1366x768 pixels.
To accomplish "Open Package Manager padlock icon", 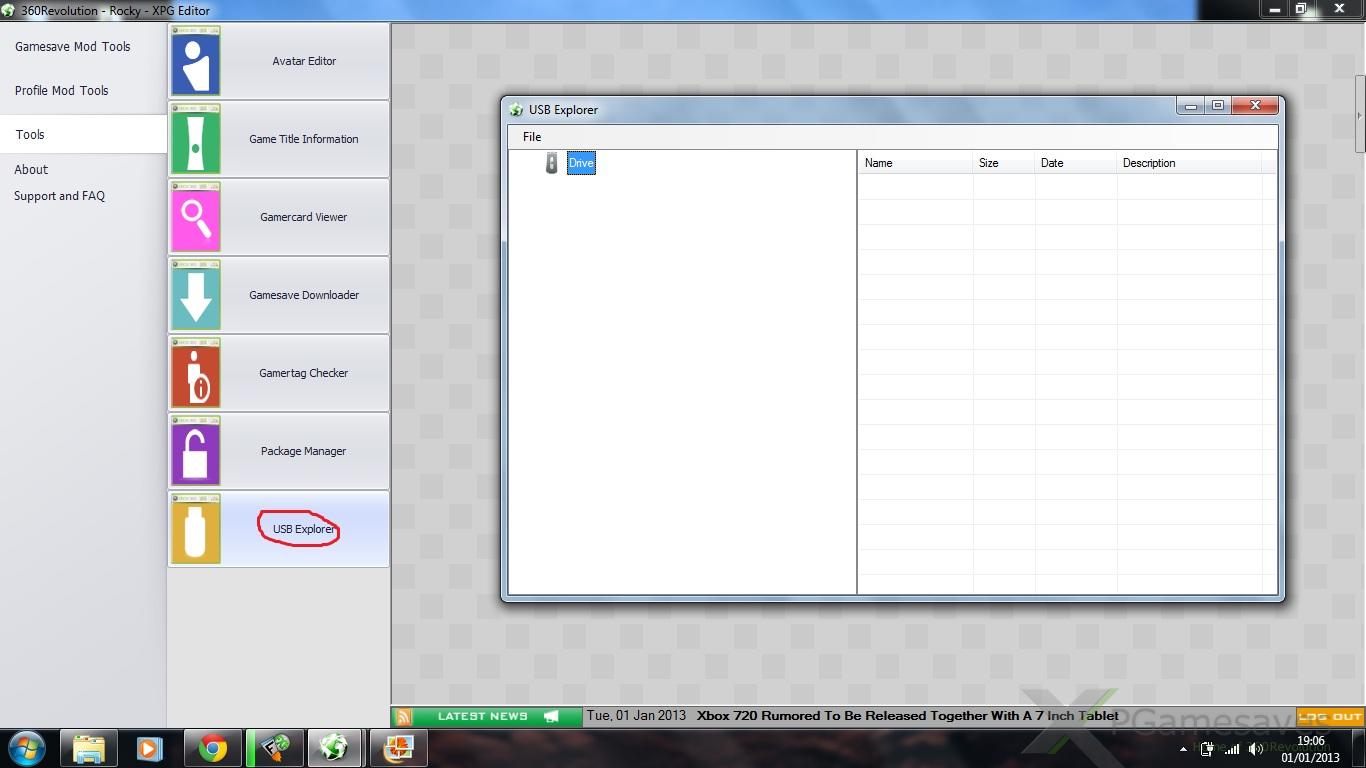I will tap(196, 451).
